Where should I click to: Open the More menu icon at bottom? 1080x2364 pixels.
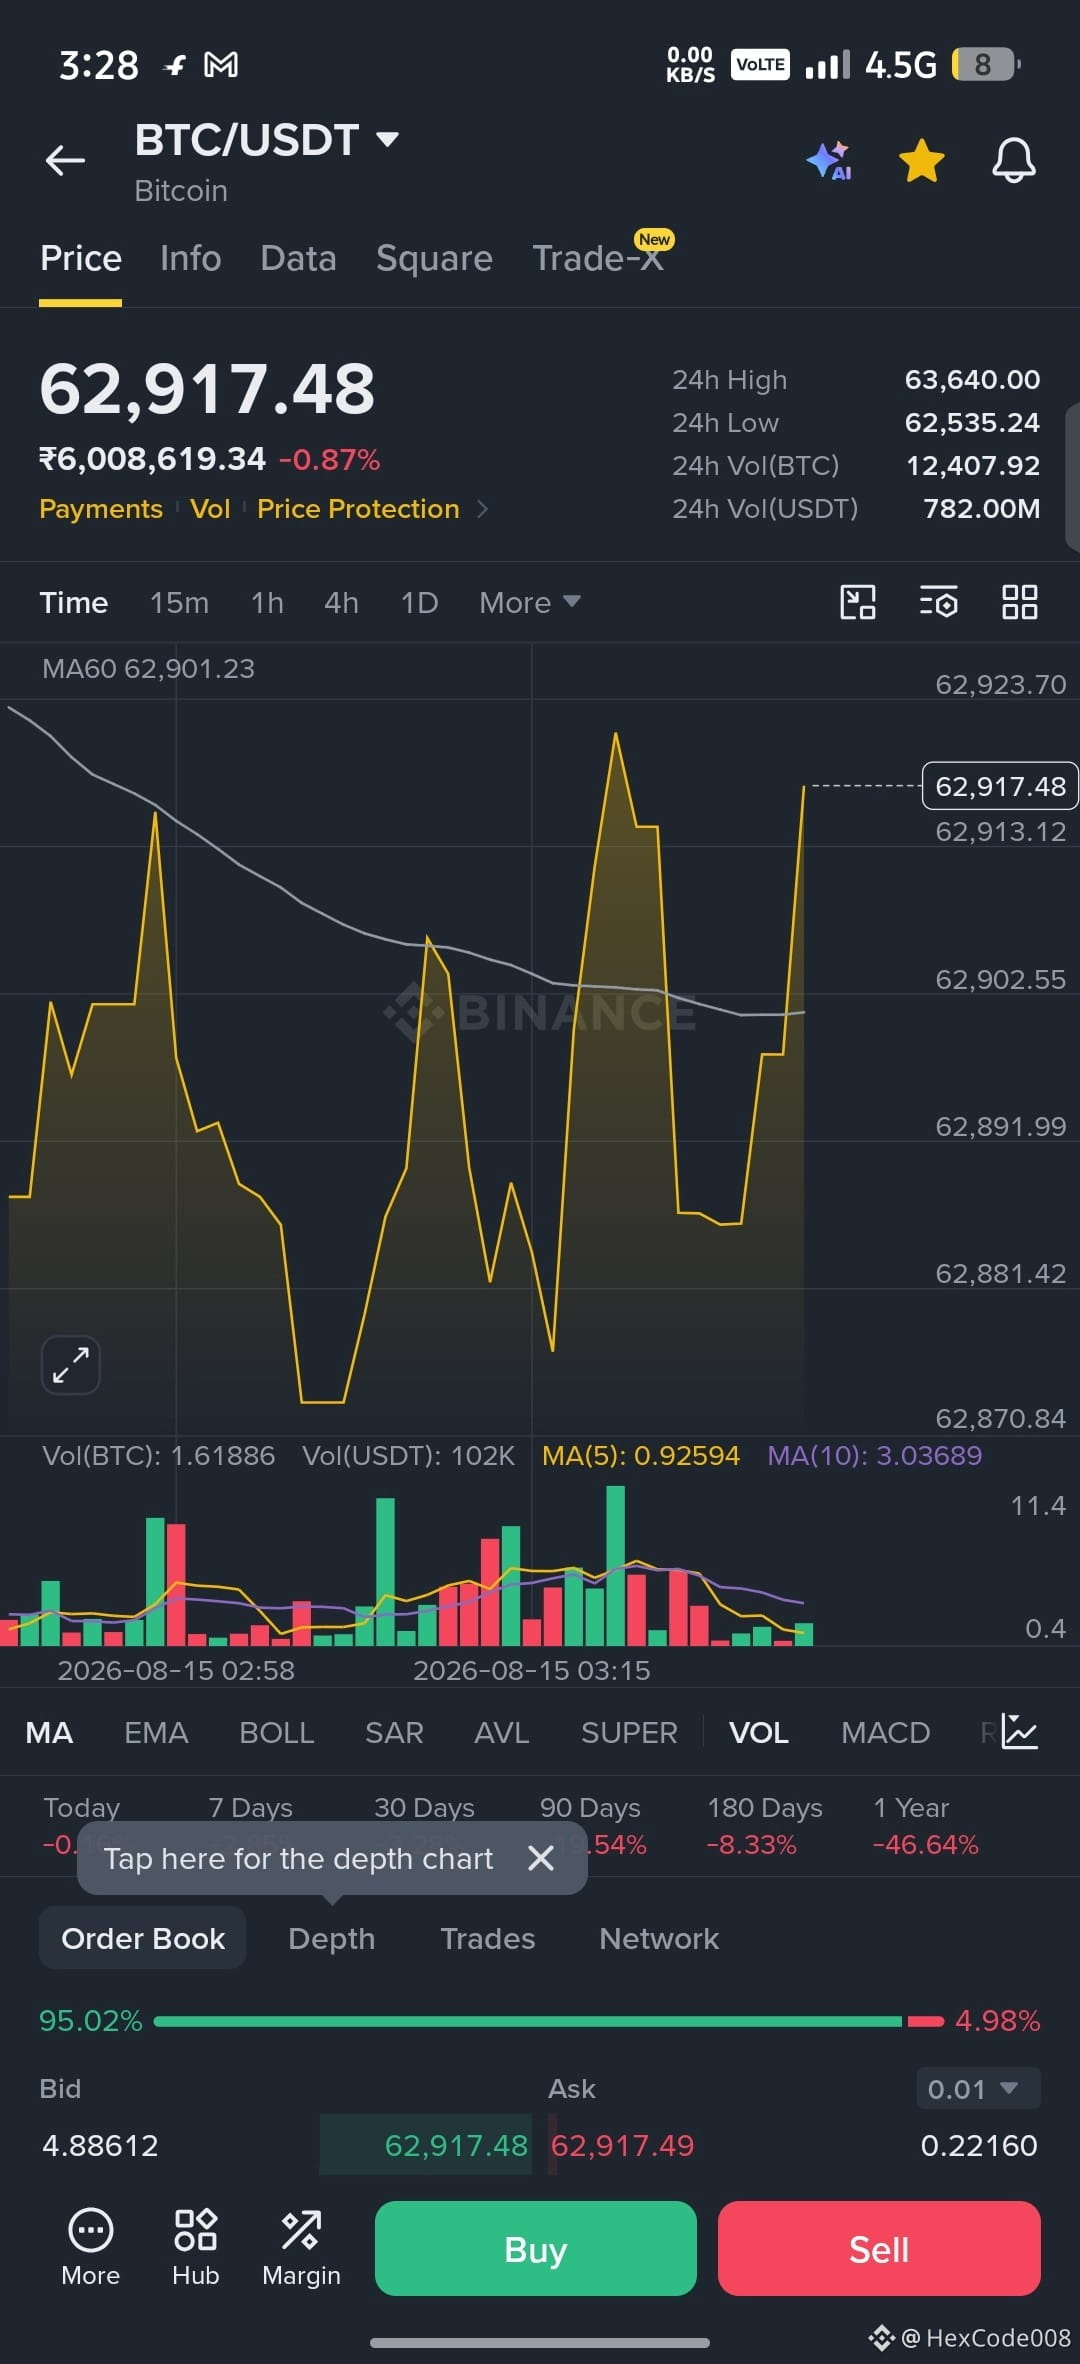tap(90, 2247)
